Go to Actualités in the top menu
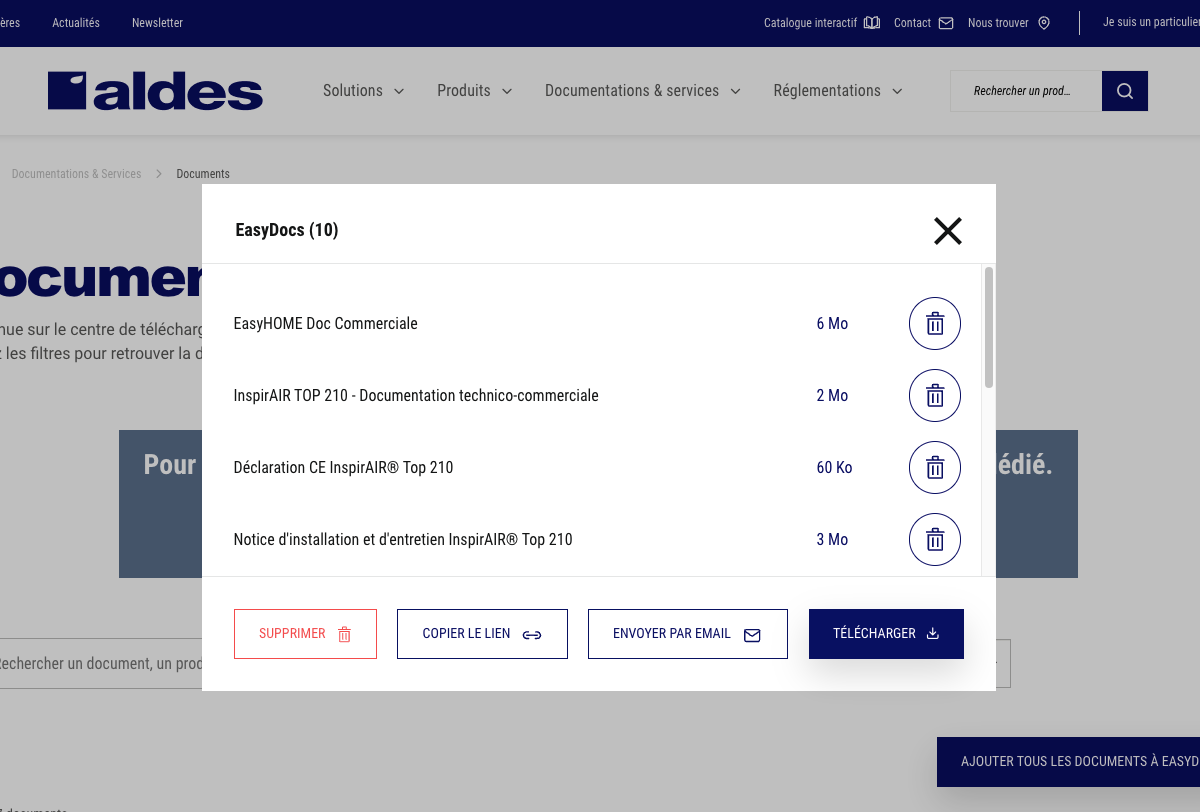The width and height of the screenshot is (1200, 812). tap(76, 22)
